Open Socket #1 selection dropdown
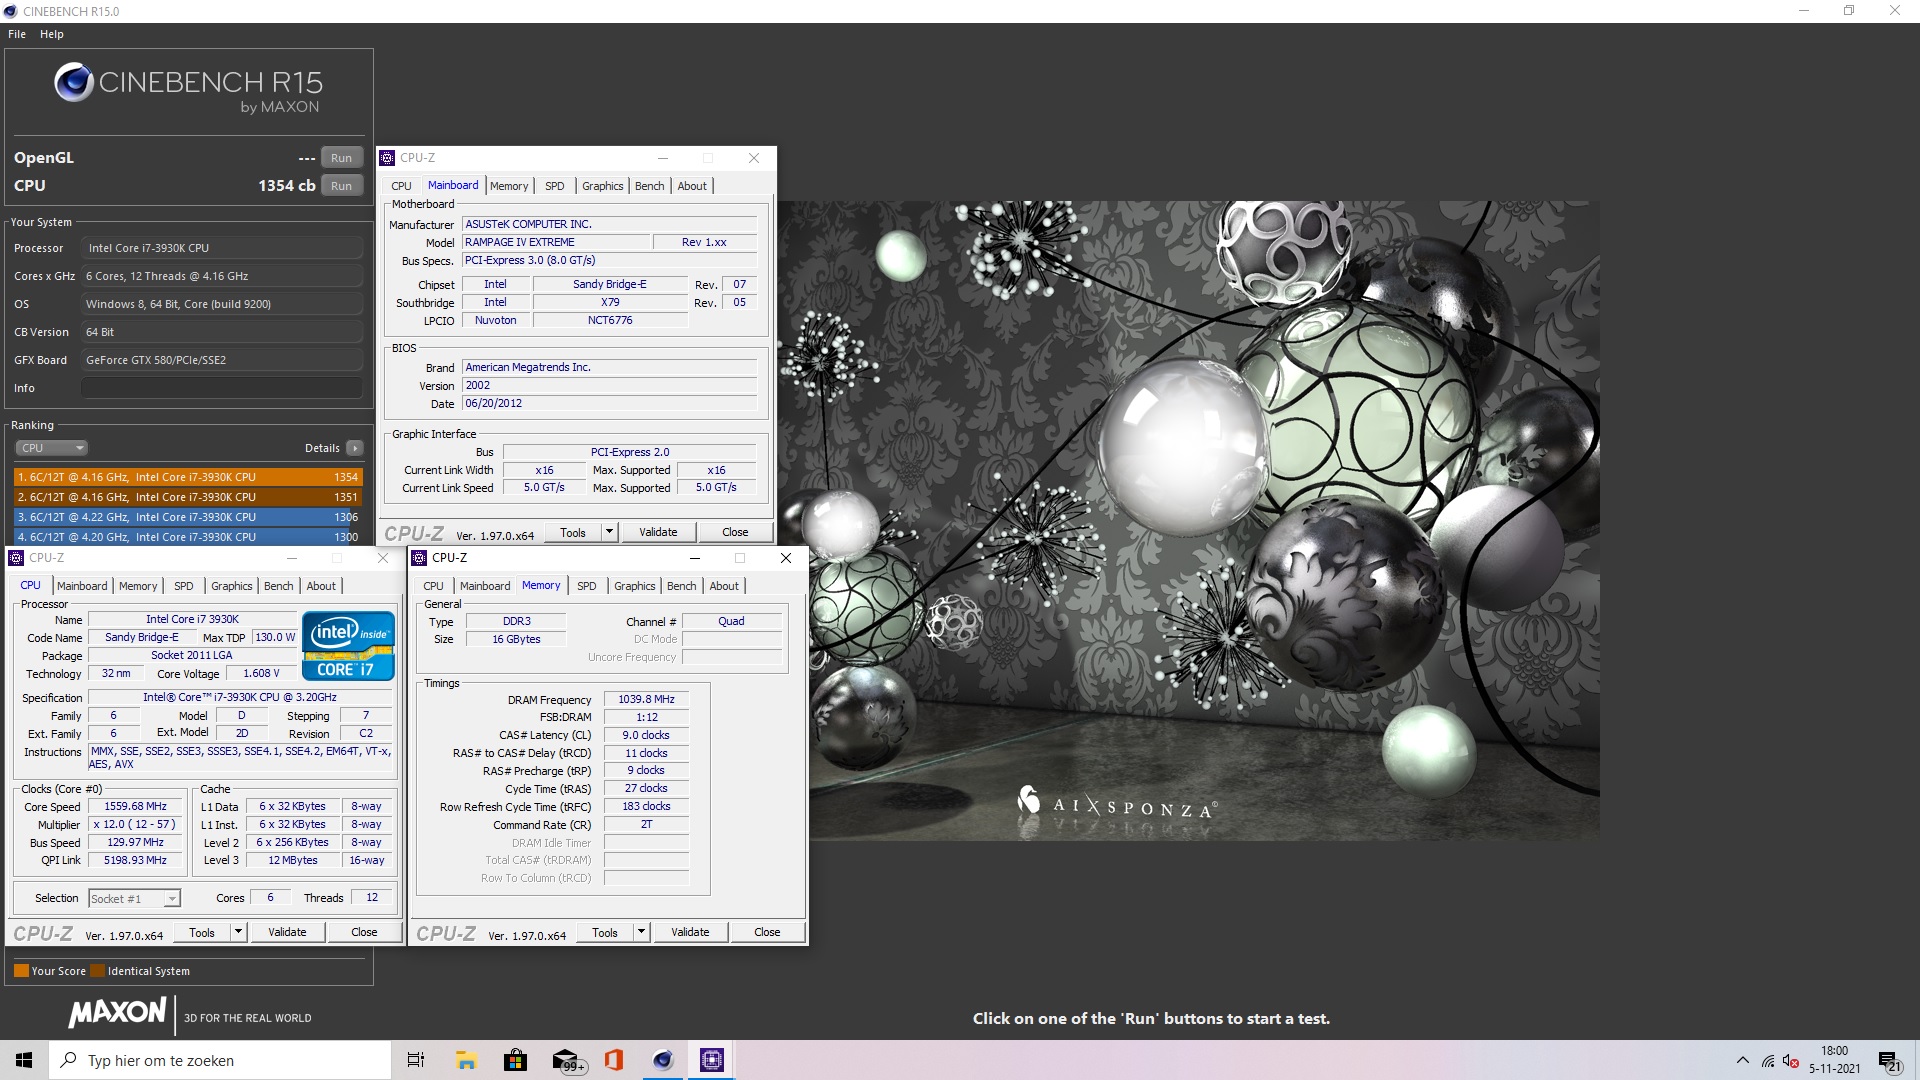 pos(135,898)
